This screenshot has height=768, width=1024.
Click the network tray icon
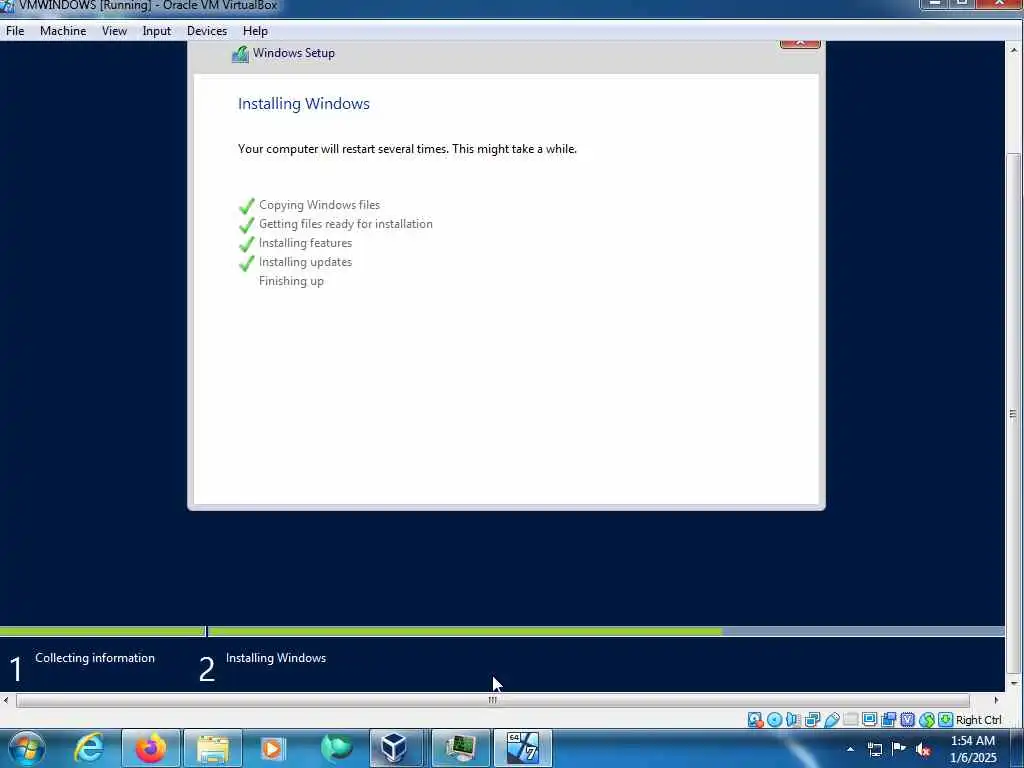874,749
